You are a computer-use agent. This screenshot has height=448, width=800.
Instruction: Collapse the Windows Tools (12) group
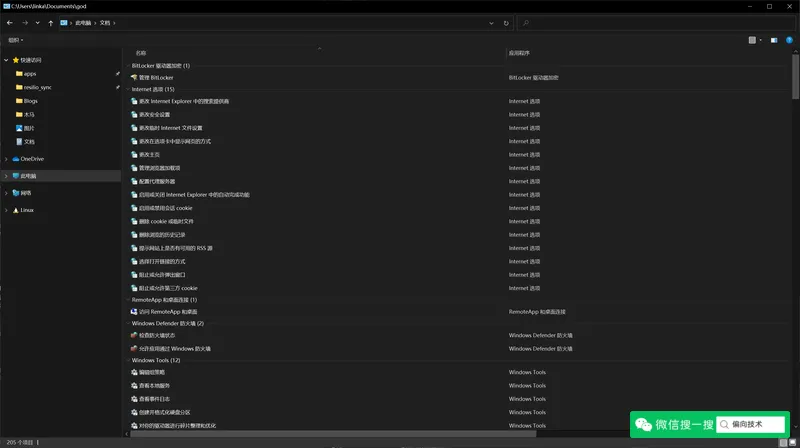point(128,360)
